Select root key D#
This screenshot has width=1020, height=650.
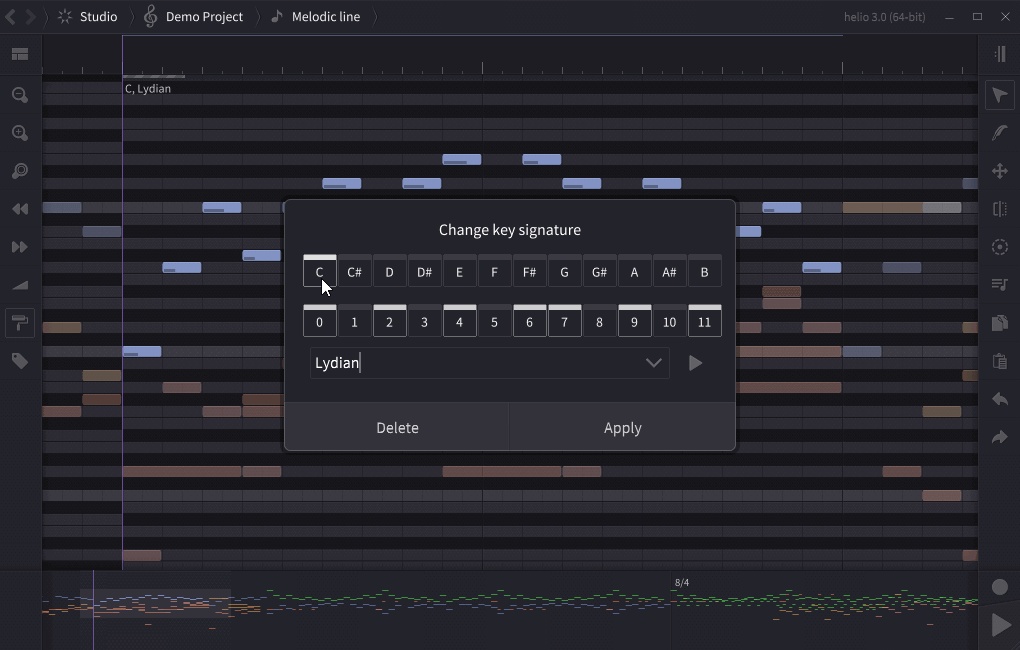(424, 271)
